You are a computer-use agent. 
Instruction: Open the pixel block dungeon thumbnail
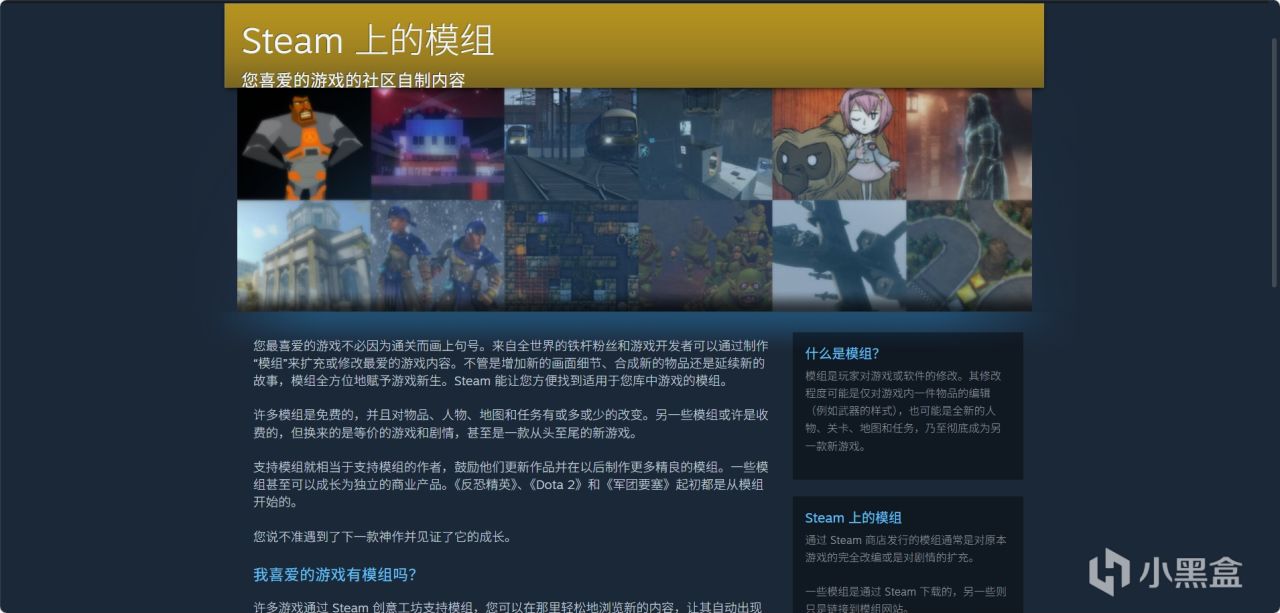(571, 255)
